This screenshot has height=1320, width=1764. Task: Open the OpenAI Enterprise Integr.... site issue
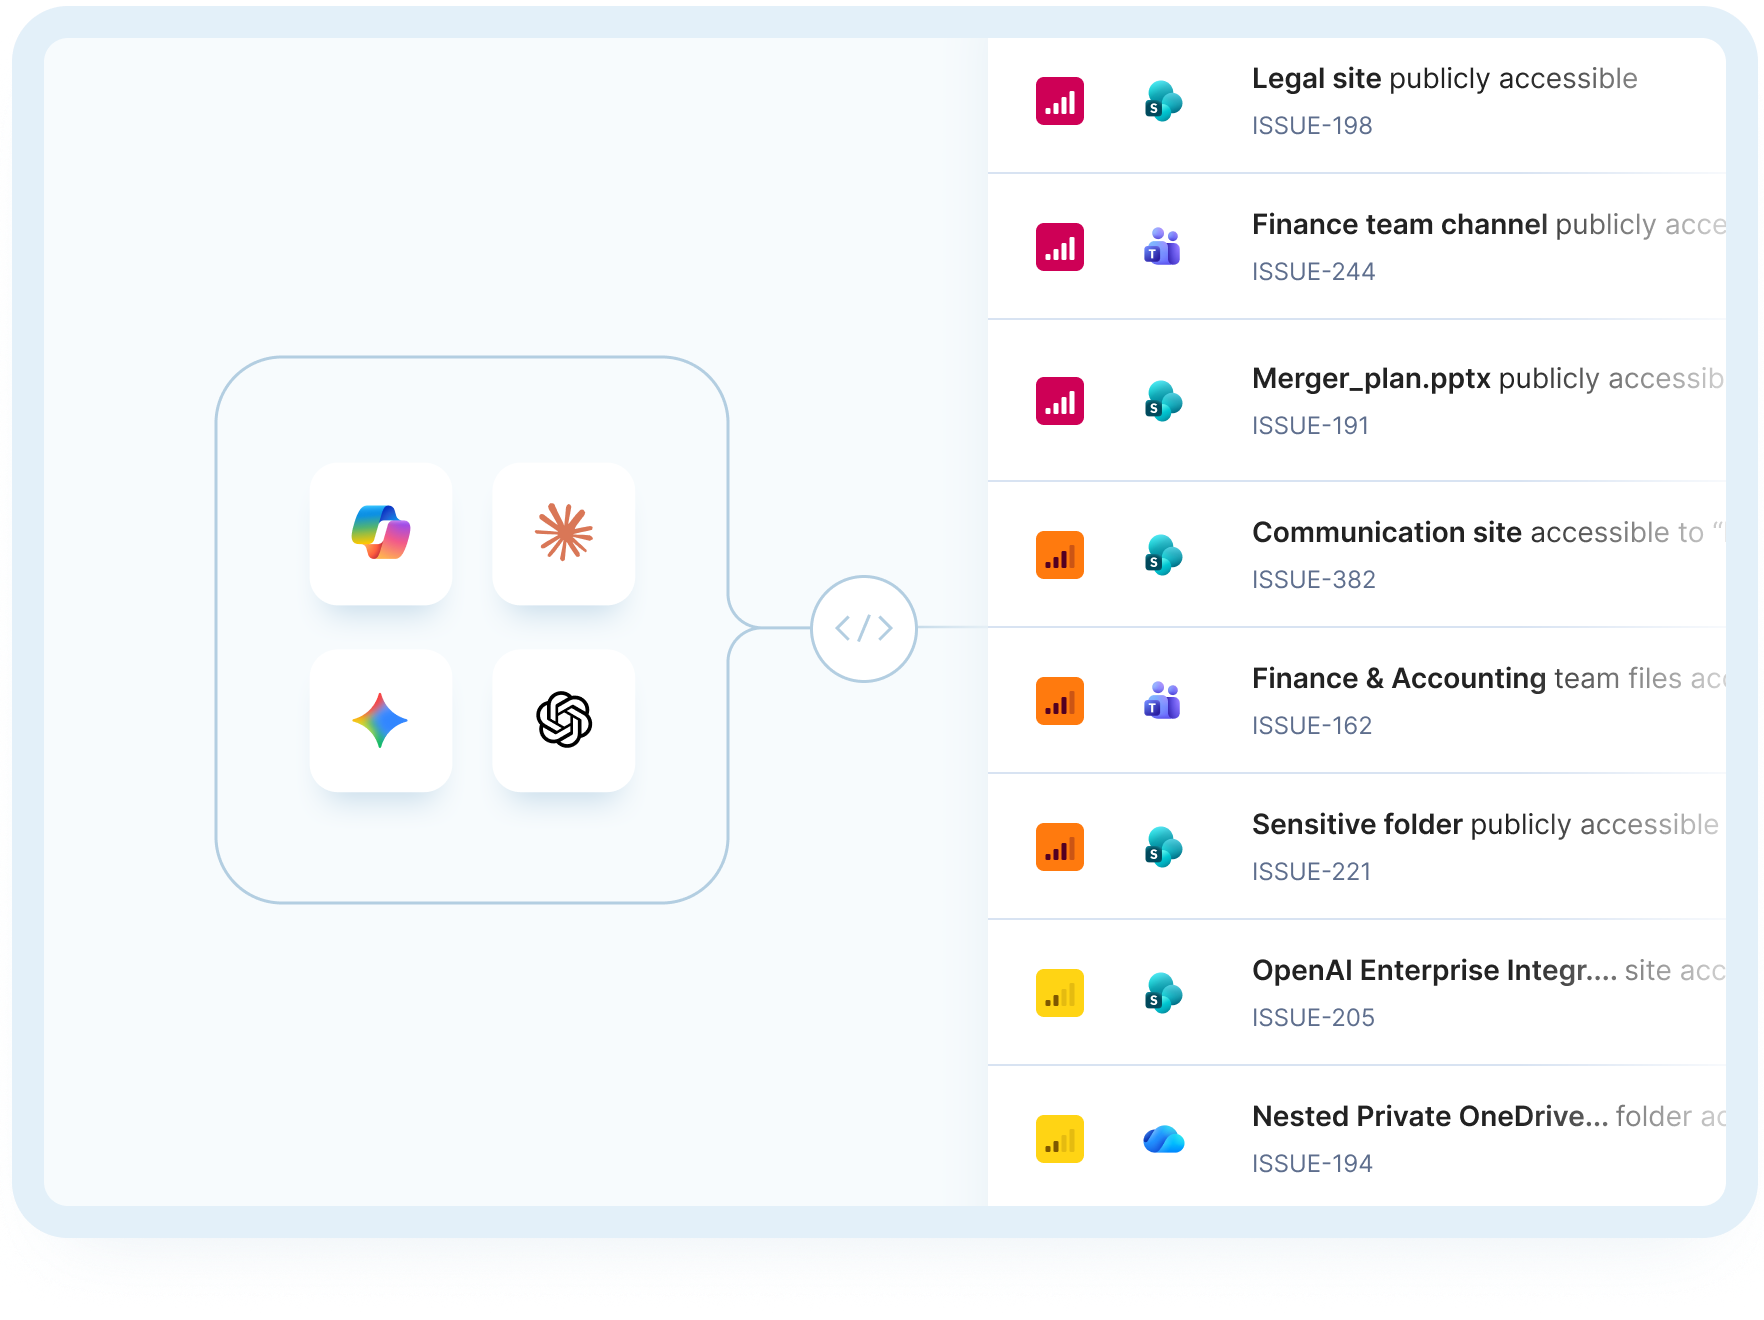[1489, 971]
